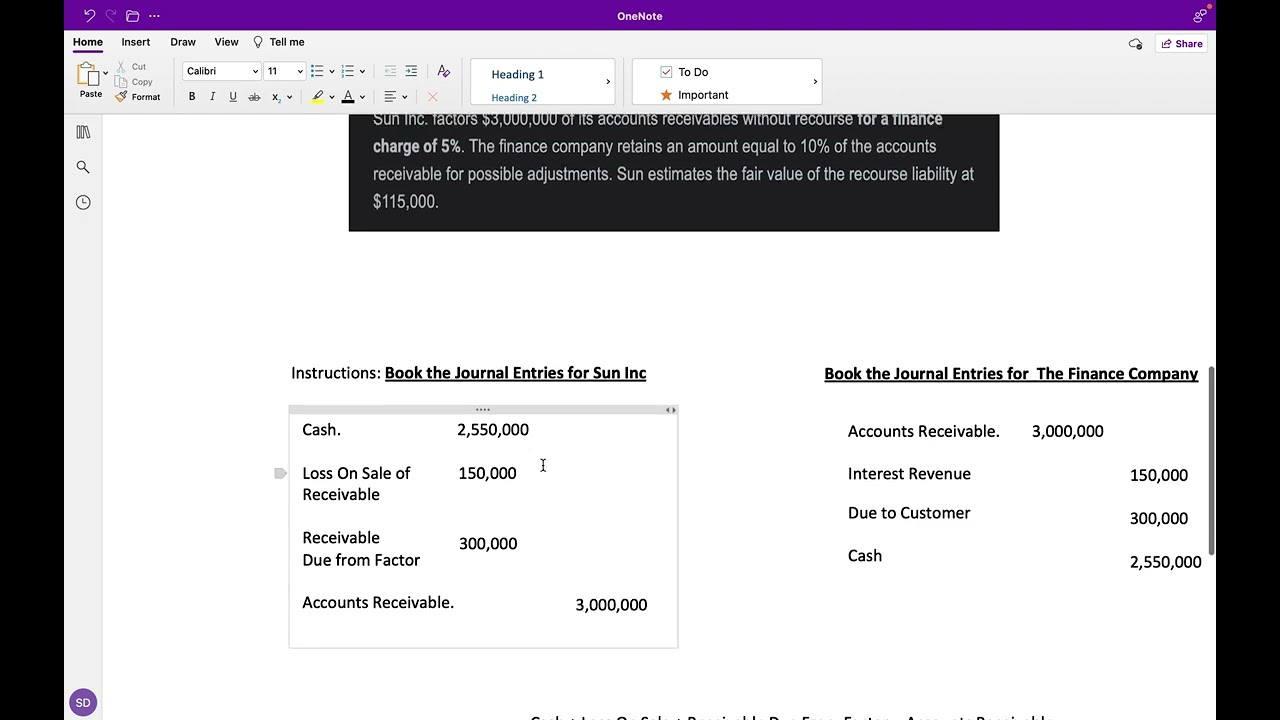Click the delete X button in ribbon

point(432,97)
